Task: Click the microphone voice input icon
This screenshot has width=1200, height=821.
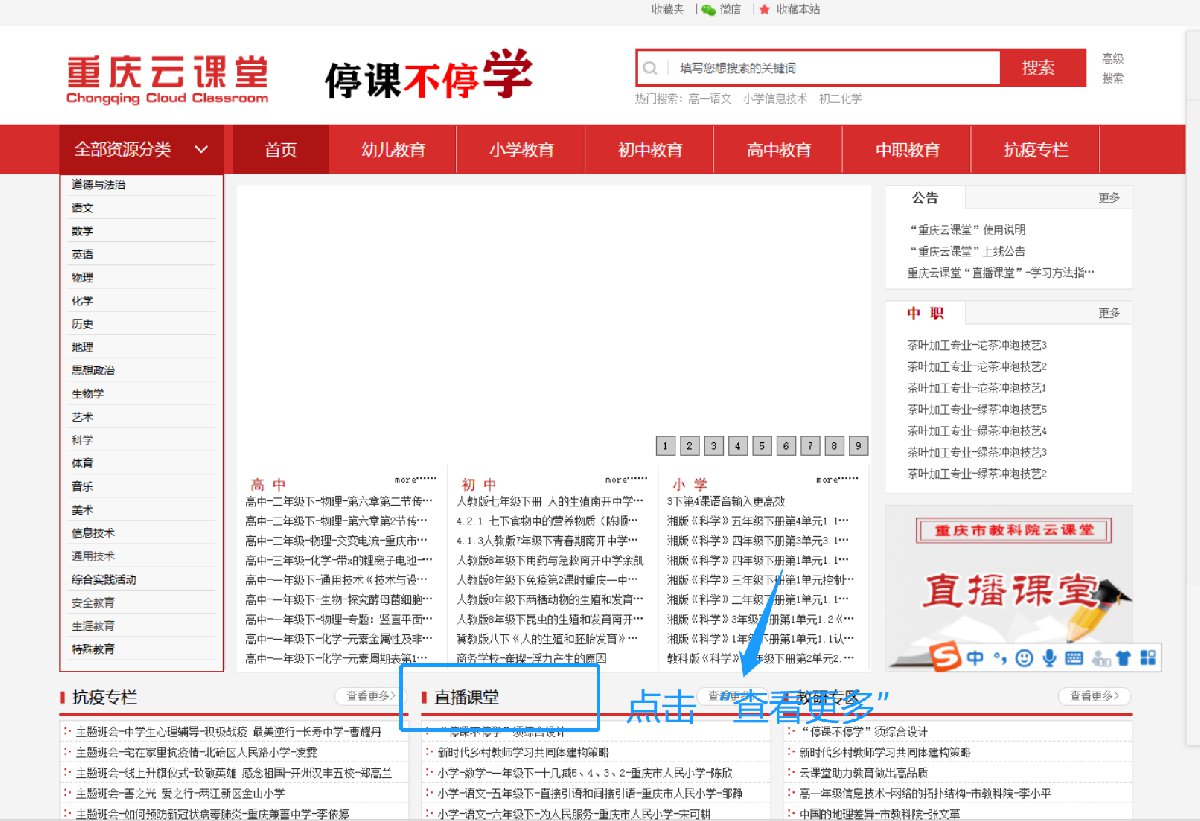Action: click(1049, 658)
